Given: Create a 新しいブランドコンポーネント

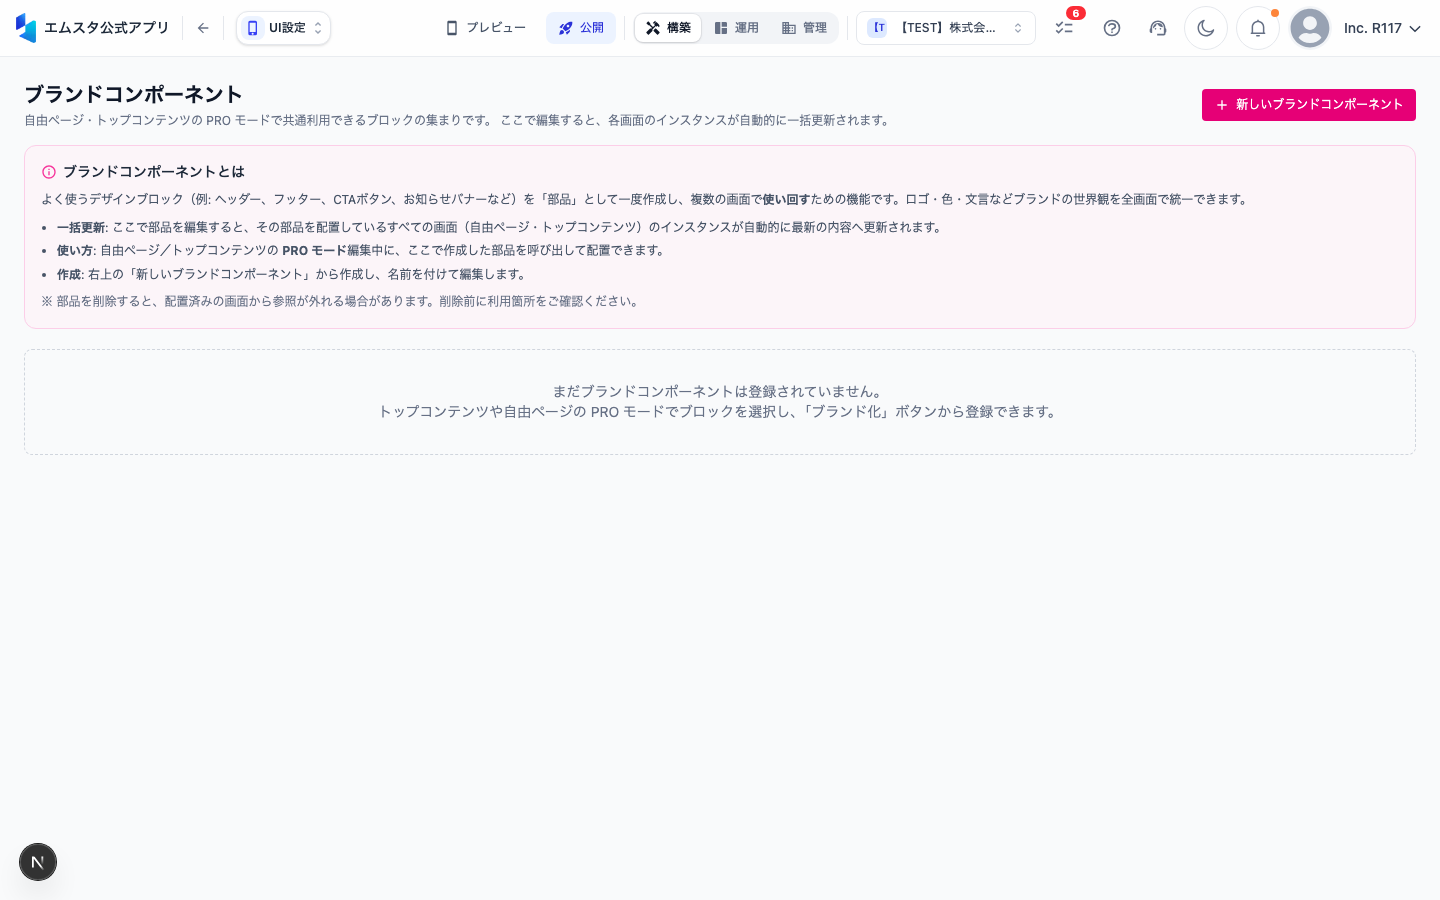Looking at the screenshot, I should tap(1309, 105).
